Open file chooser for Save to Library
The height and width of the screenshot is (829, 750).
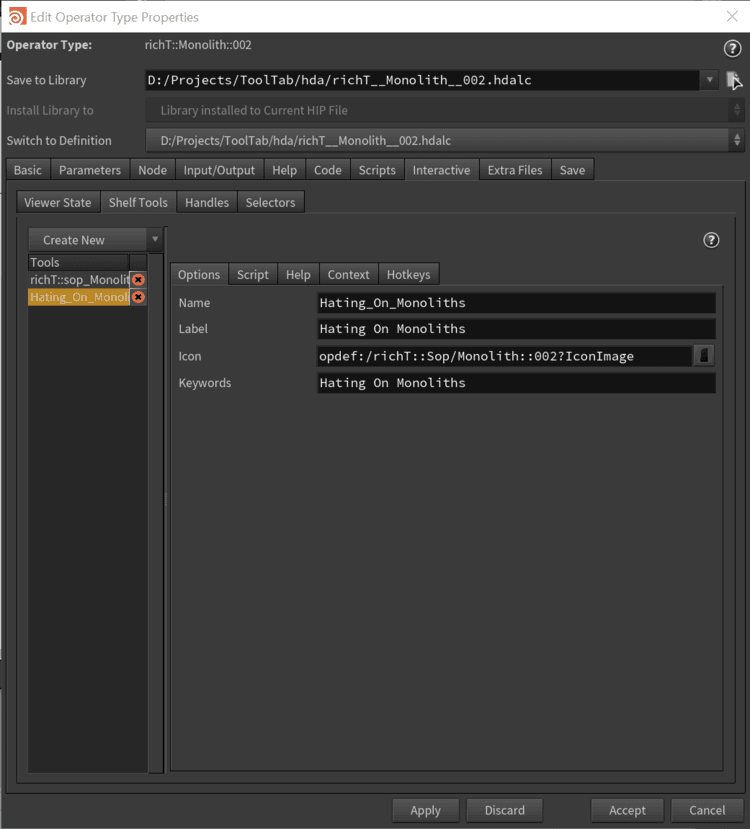[733, 80]
